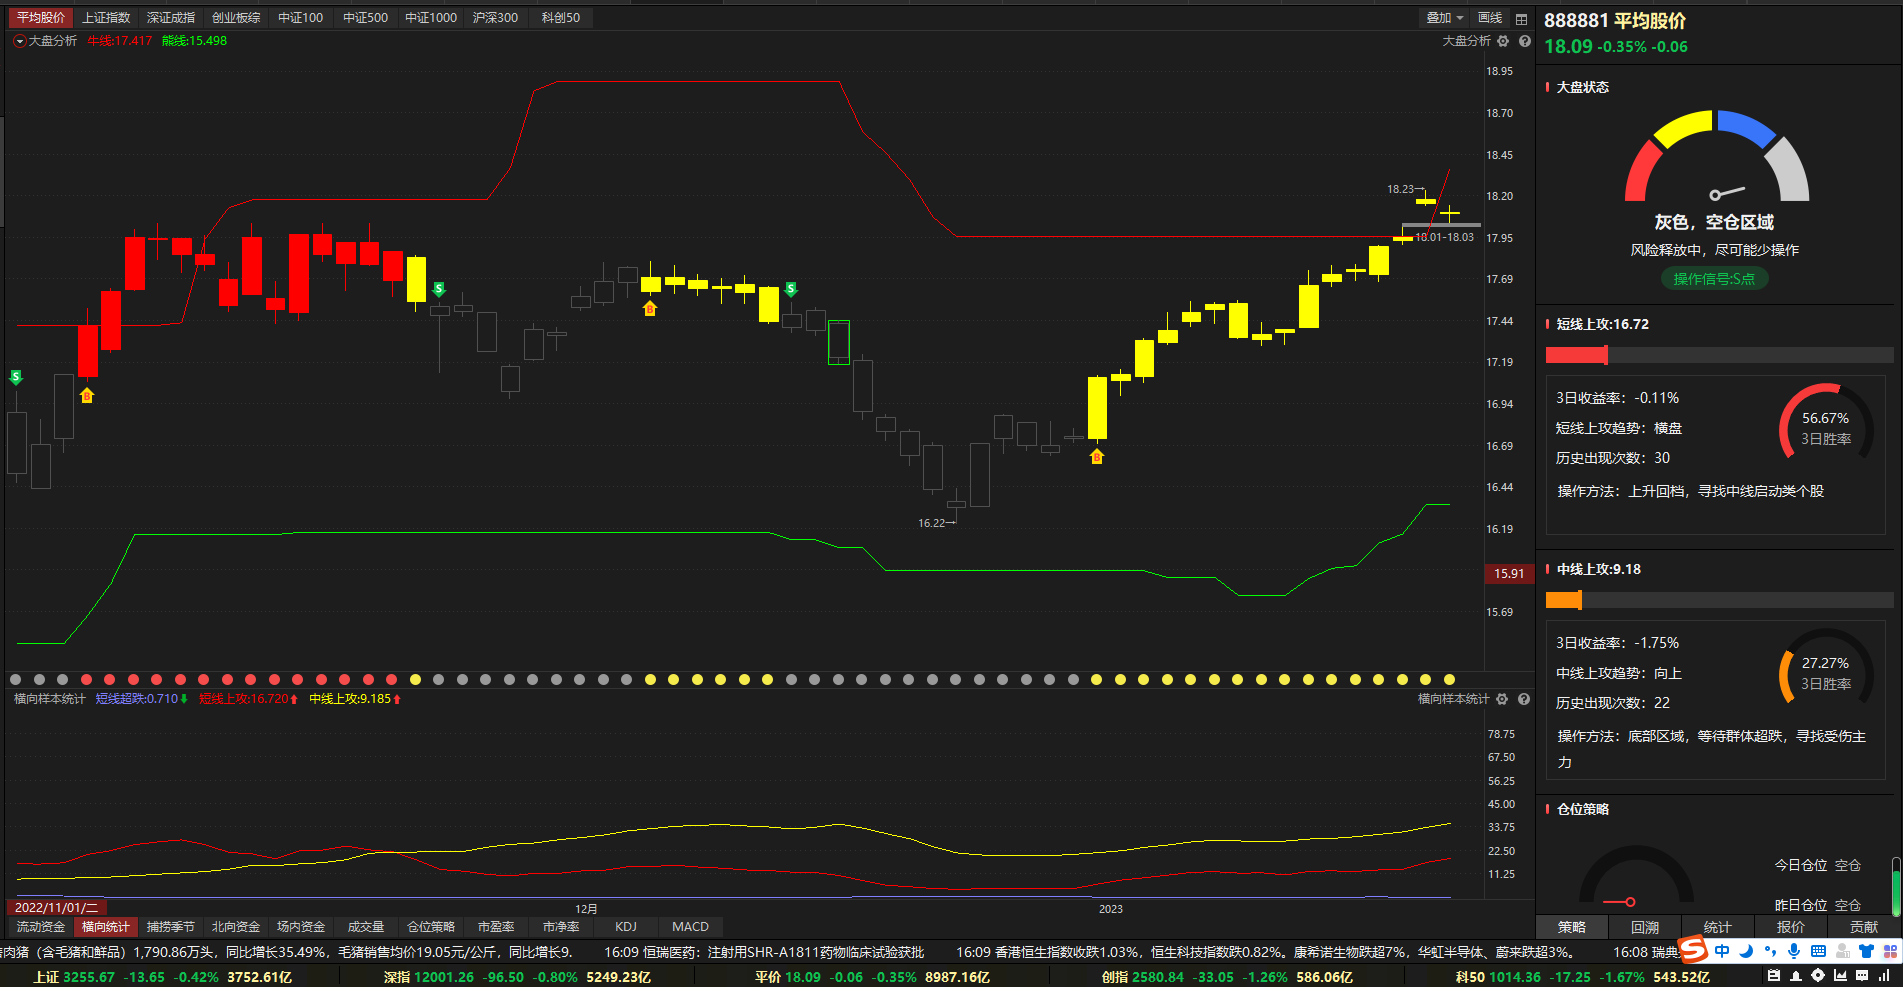Open the message chat icon in status bar
Screen dimensions: 1903x987
1862,976
